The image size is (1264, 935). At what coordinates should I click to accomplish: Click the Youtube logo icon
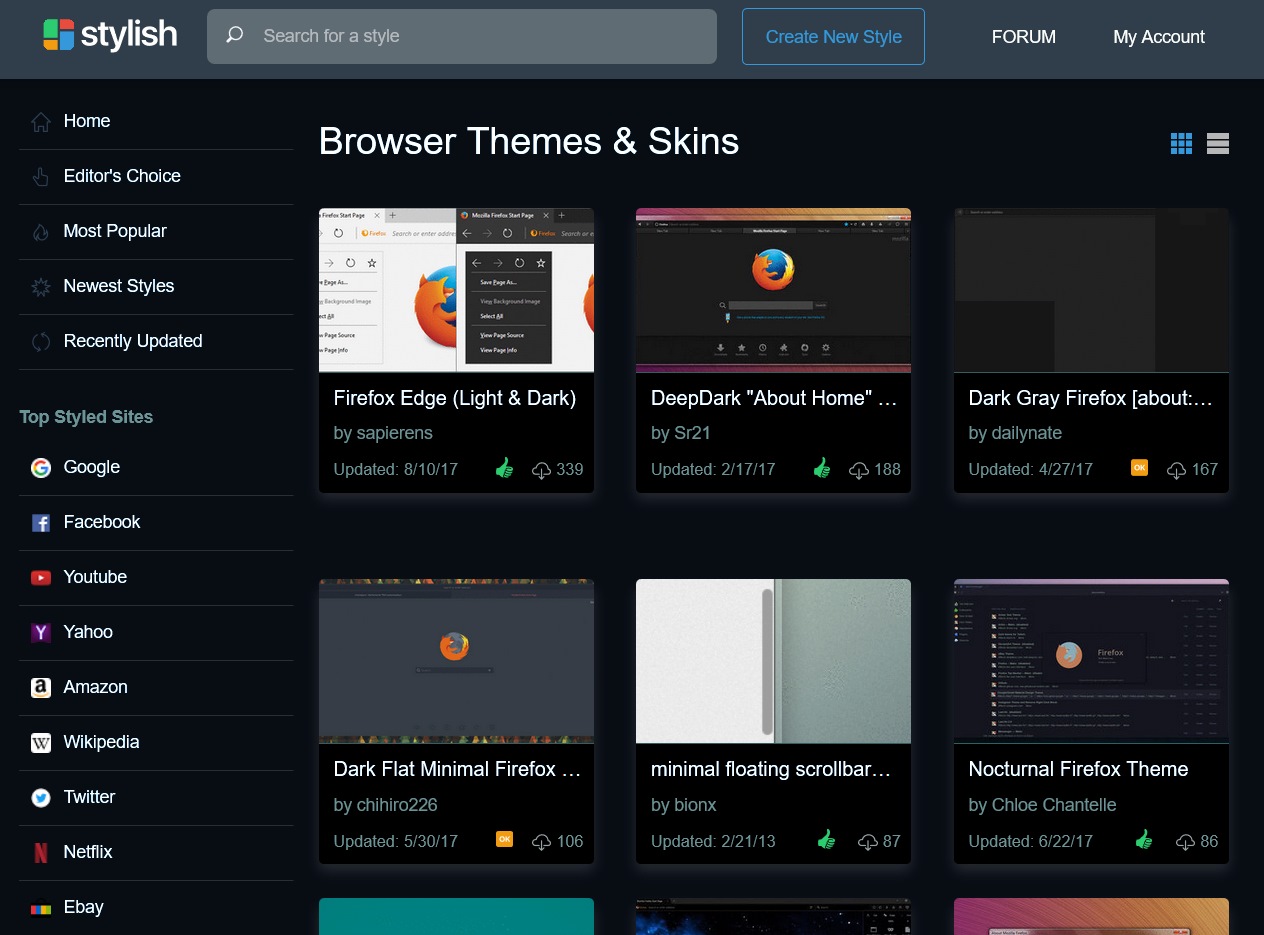pyautogui.click(x=41, y=578)
